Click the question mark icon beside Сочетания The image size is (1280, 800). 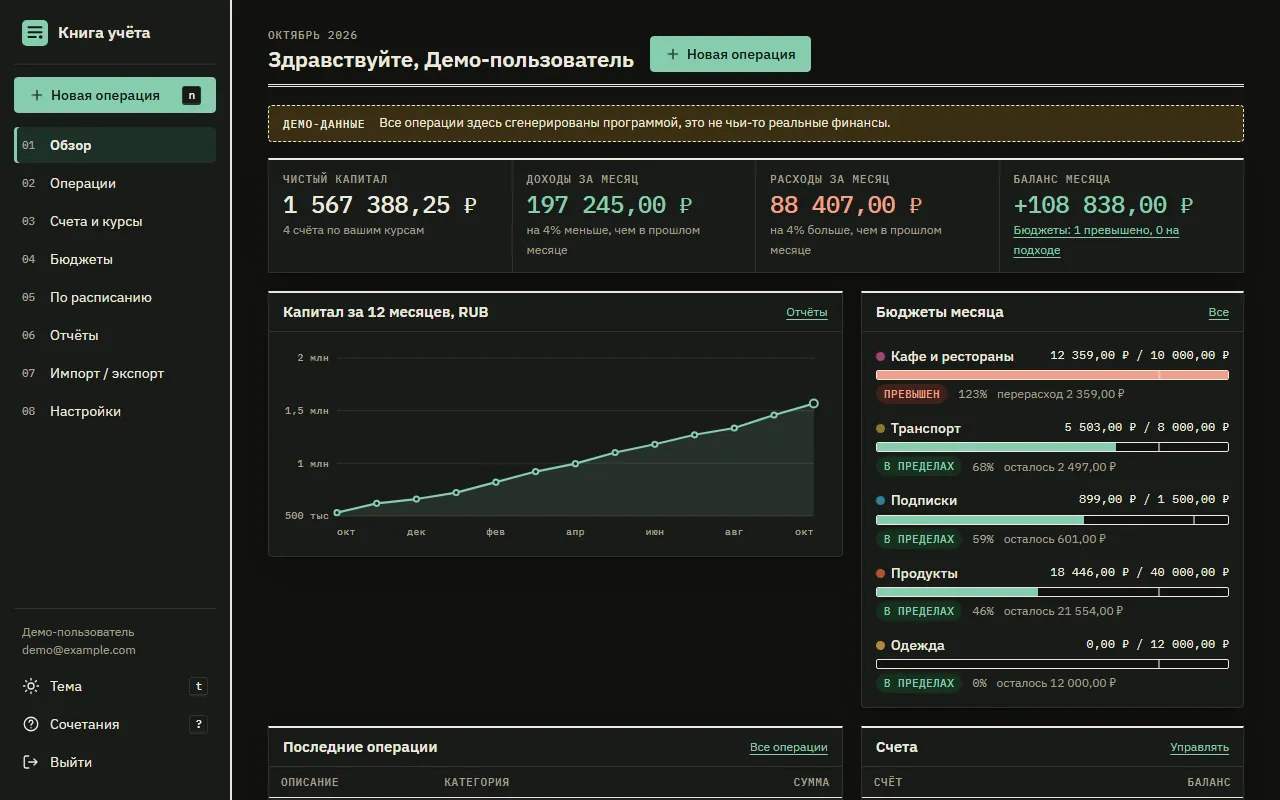pyautogui.click(x=30, y=724)
